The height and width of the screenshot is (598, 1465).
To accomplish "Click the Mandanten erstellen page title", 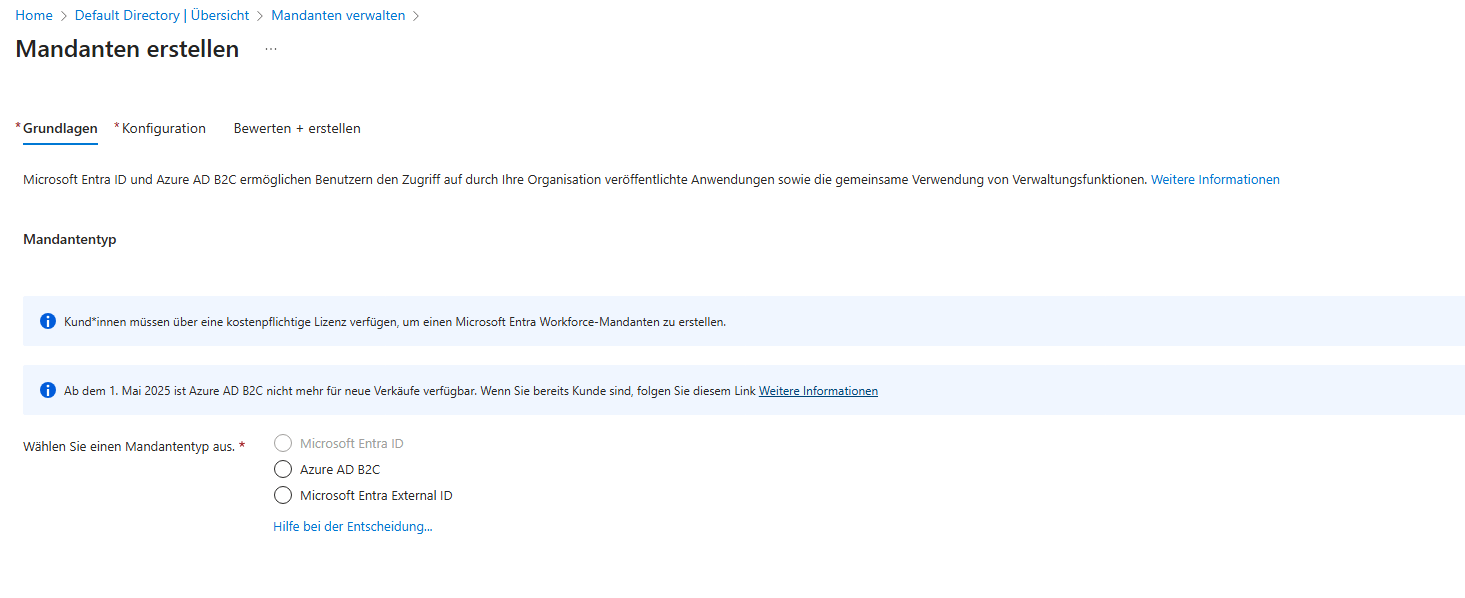I will coord(127,49).
